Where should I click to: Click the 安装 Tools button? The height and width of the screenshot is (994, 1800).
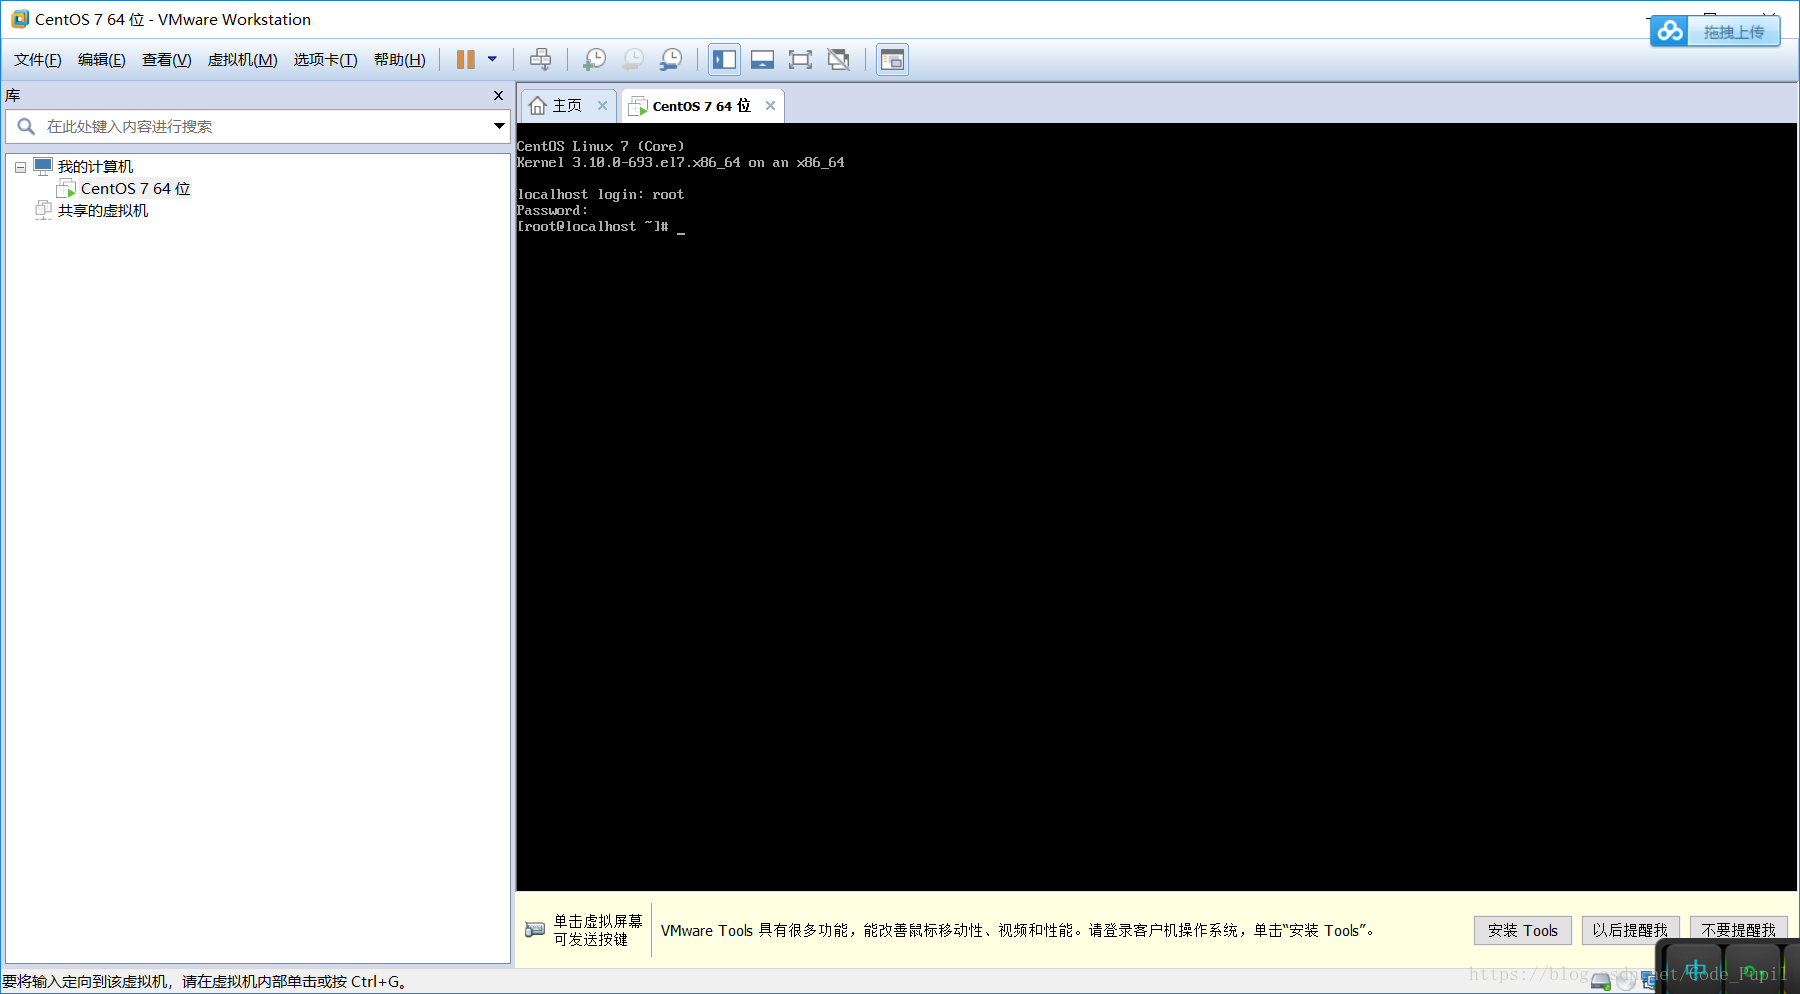pyautogui.click(x=1523, y=930)
